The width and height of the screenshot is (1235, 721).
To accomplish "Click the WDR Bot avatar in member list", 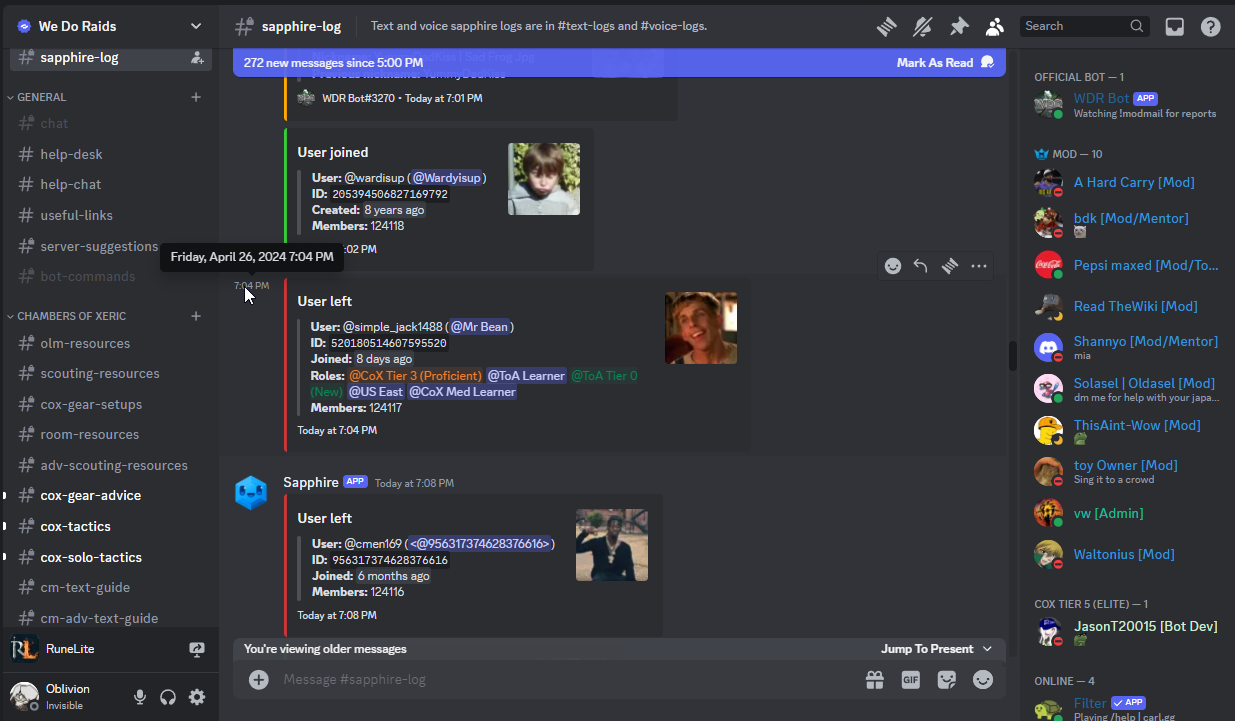I will point(1048,104).
